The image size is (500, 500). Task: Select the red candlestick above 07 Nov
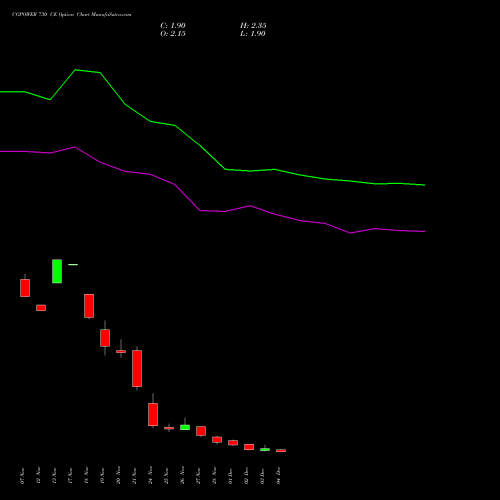point(25,288)
